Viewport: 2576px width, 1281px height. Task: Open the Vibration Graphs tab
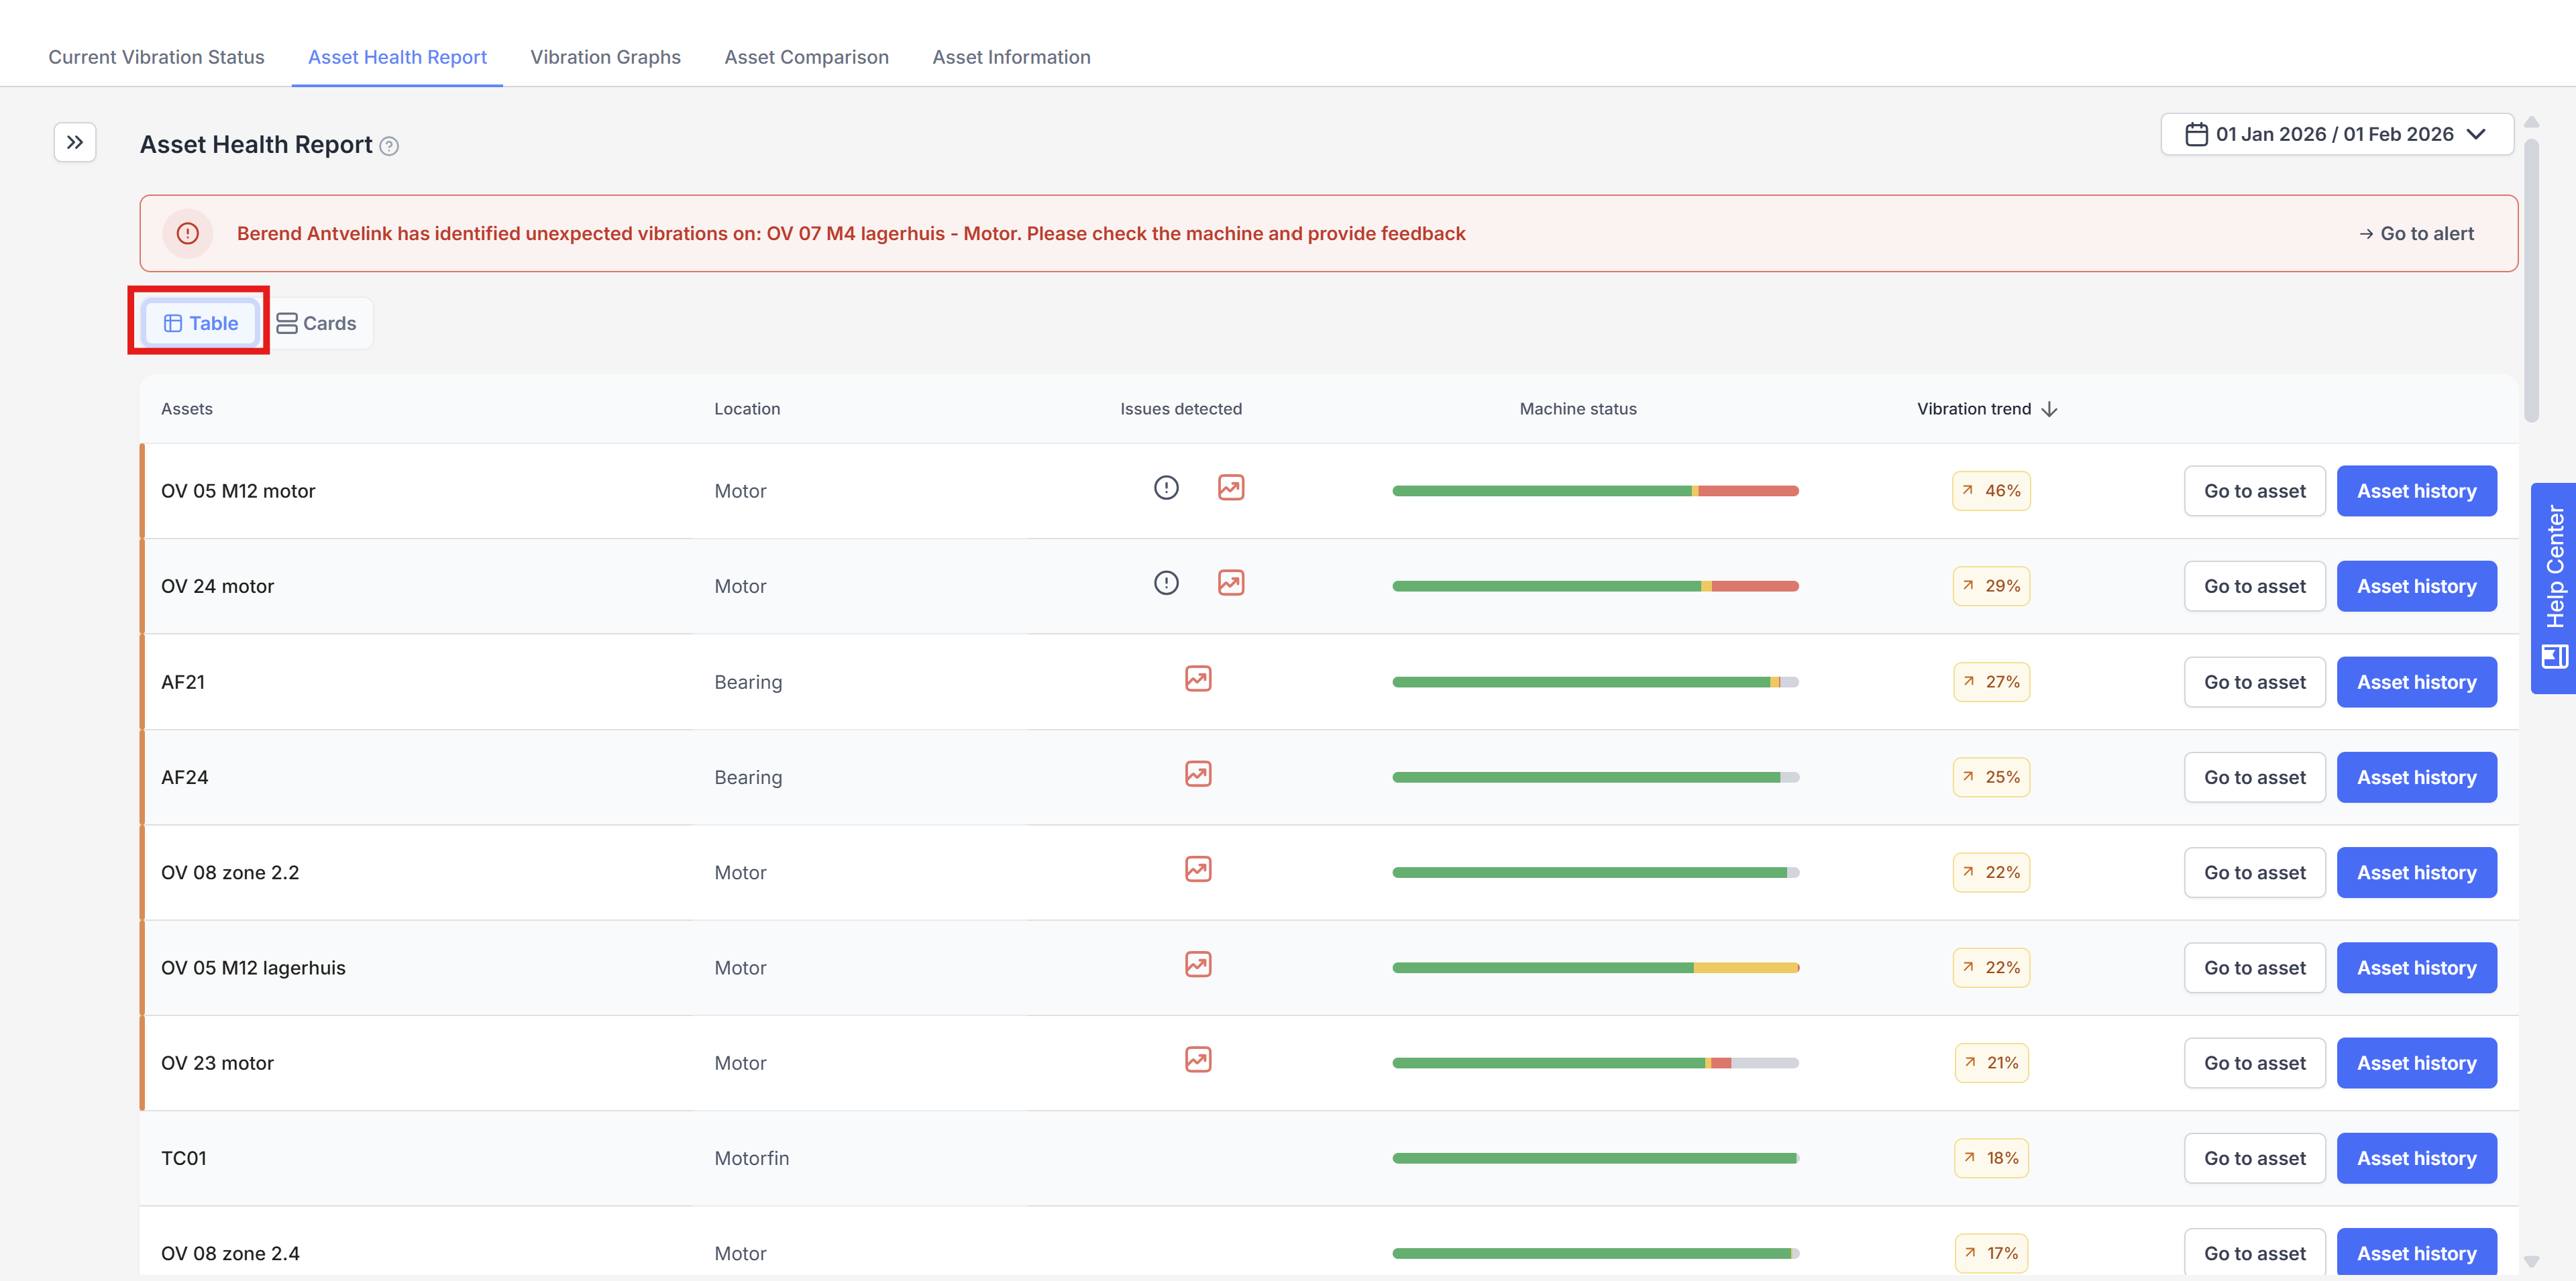(605, 57)
